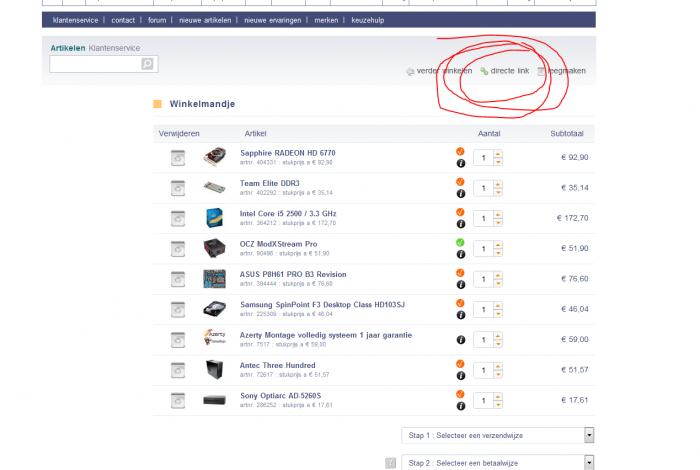Screen dimensions: 700x470
Task: Increase quantity of Intel Core i5 2500
Action: pos(498,215)
